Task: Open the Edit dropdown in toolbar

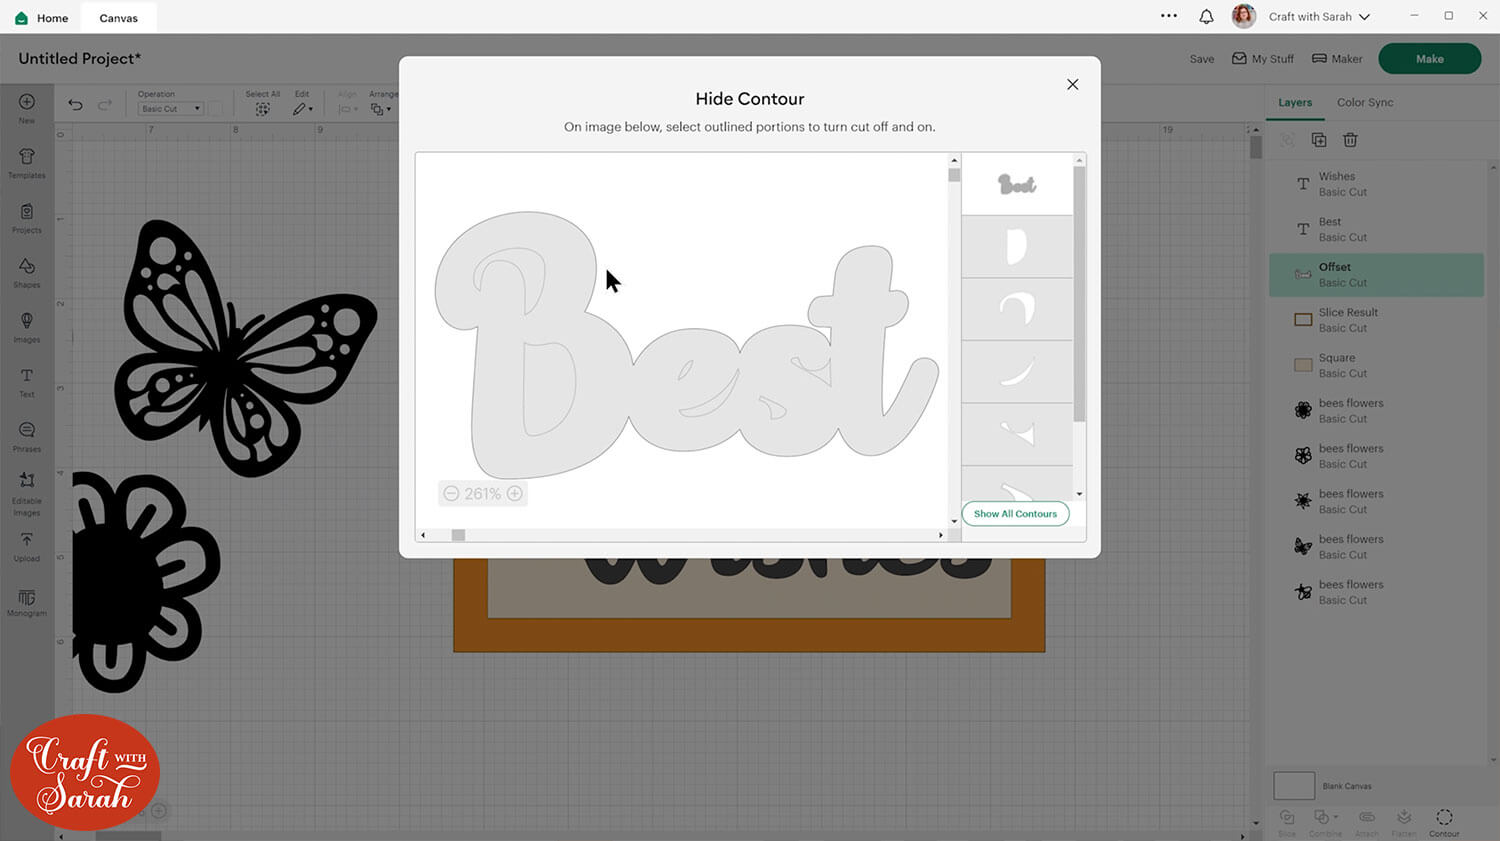Action: [x=302, y=109]
